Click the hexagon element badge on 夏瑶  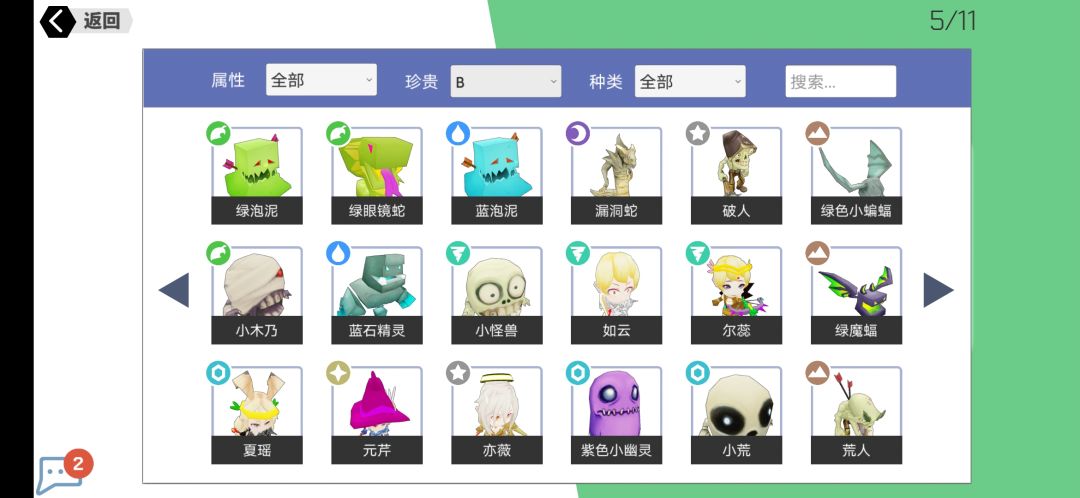pyautogui.click(x=218, y=373)
